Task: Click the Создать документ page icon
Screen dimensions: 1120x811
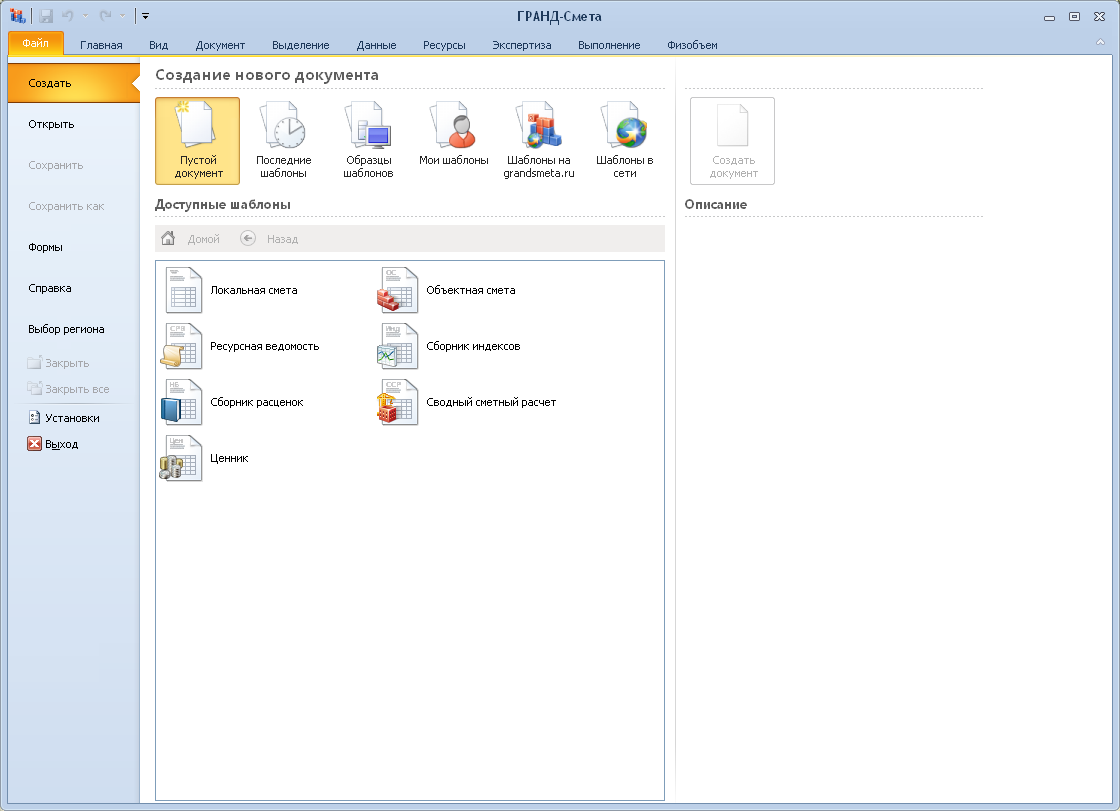Action: (x=732, y=125)
